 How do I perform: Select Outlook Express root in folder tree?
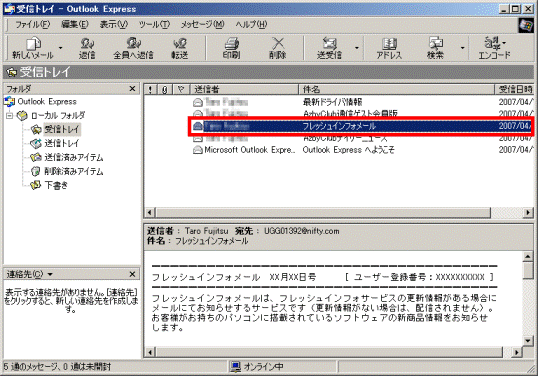[47, 102]
